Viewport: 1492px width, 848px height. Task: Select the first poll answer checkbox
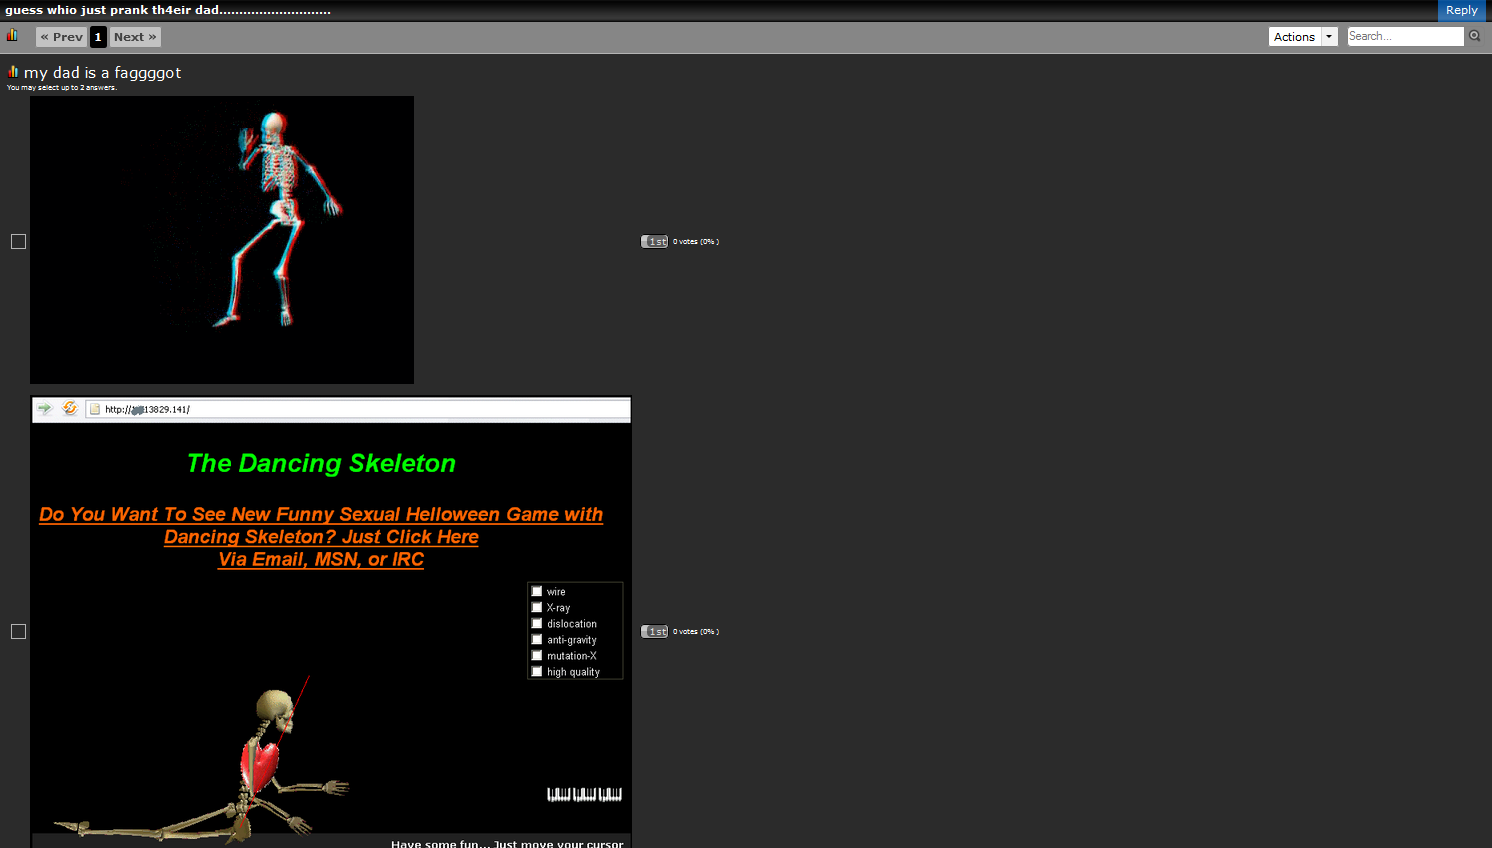(x=18, y=241)
